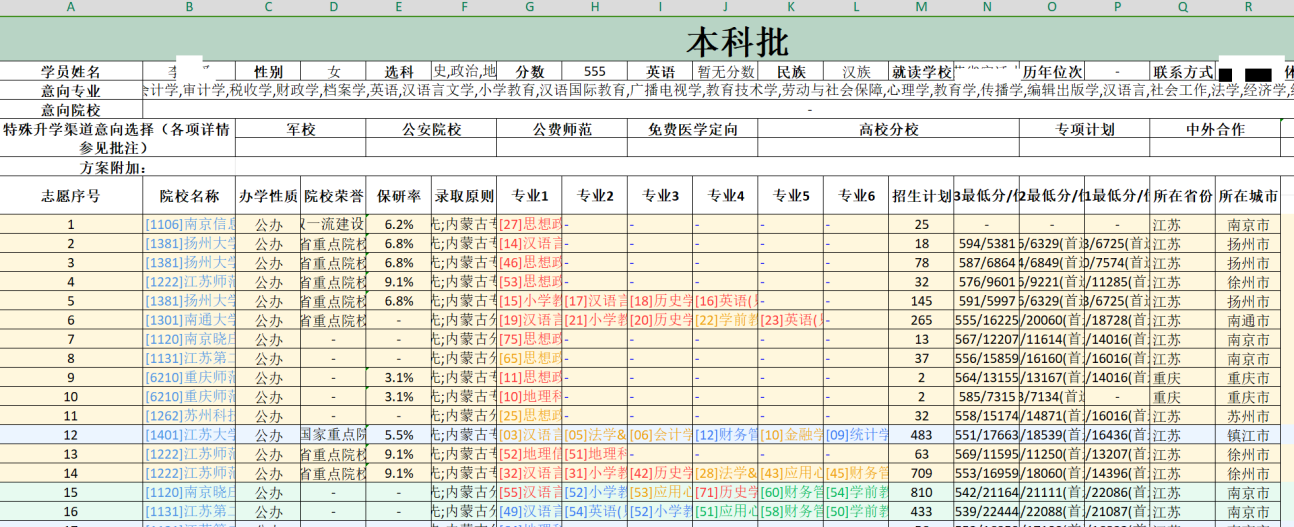Click the 高校分校 channel header

click(888, 129)
